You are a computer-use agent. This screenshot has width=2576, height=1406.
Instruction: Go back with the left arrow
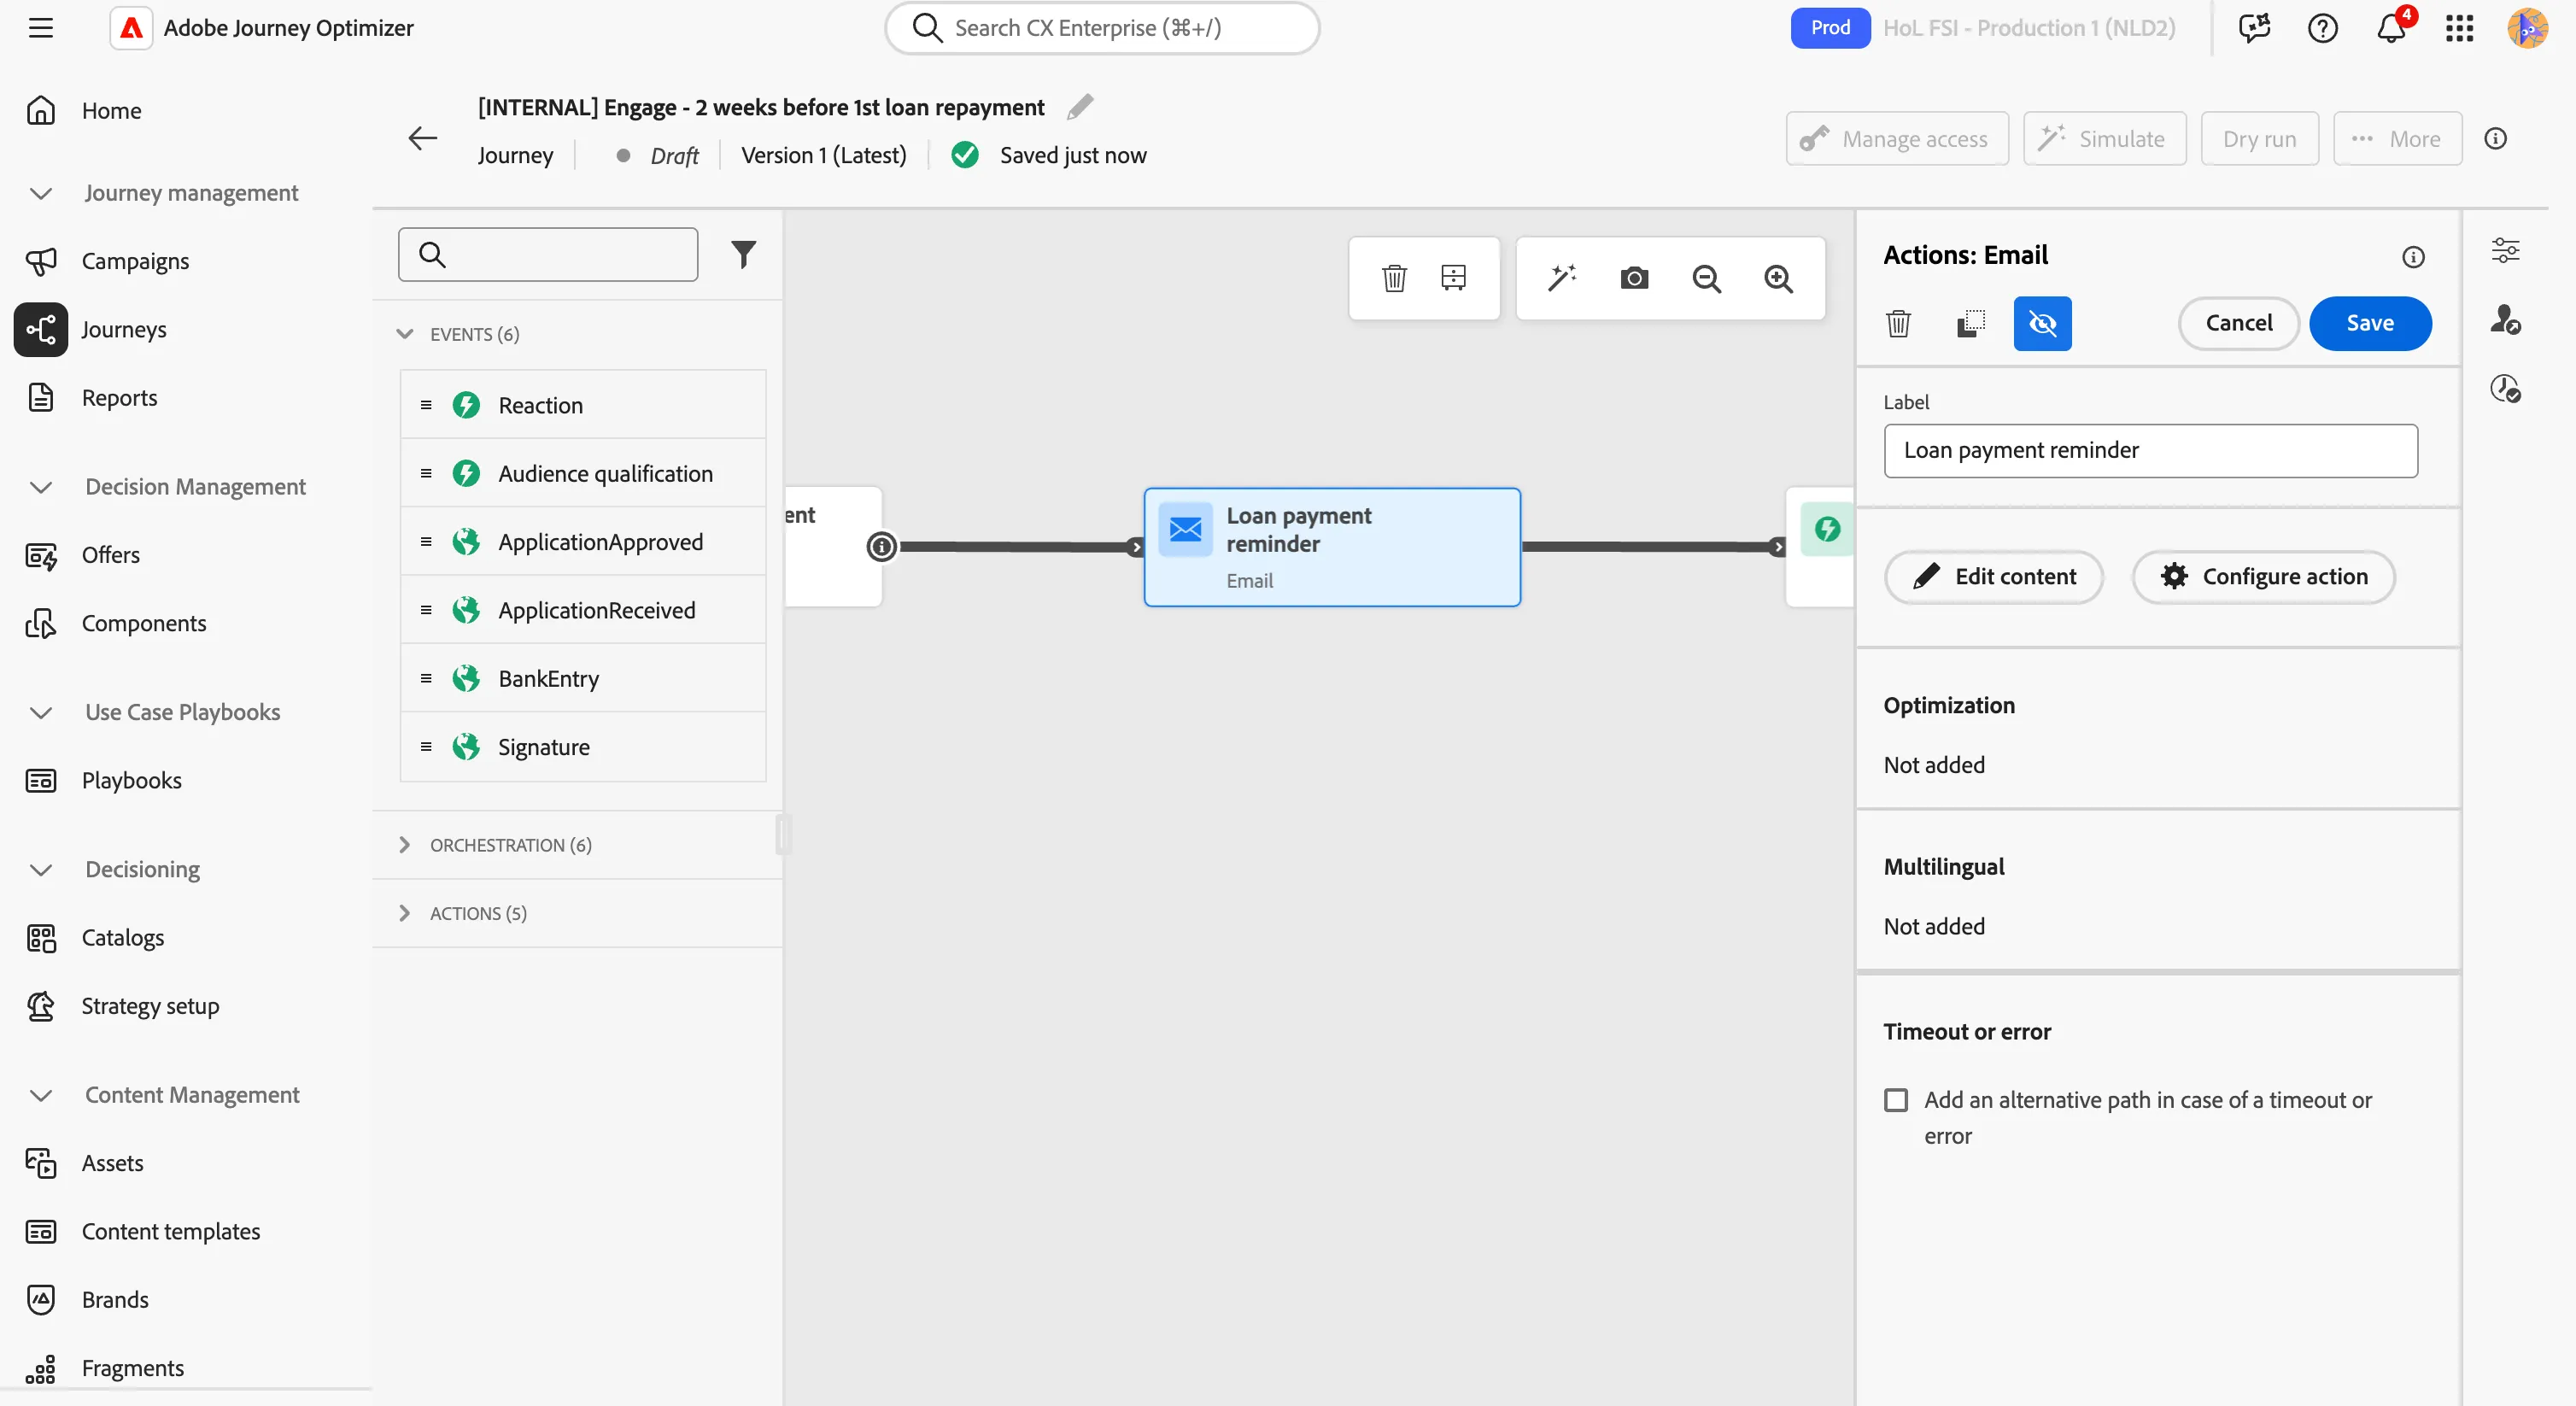coord(423,138)
